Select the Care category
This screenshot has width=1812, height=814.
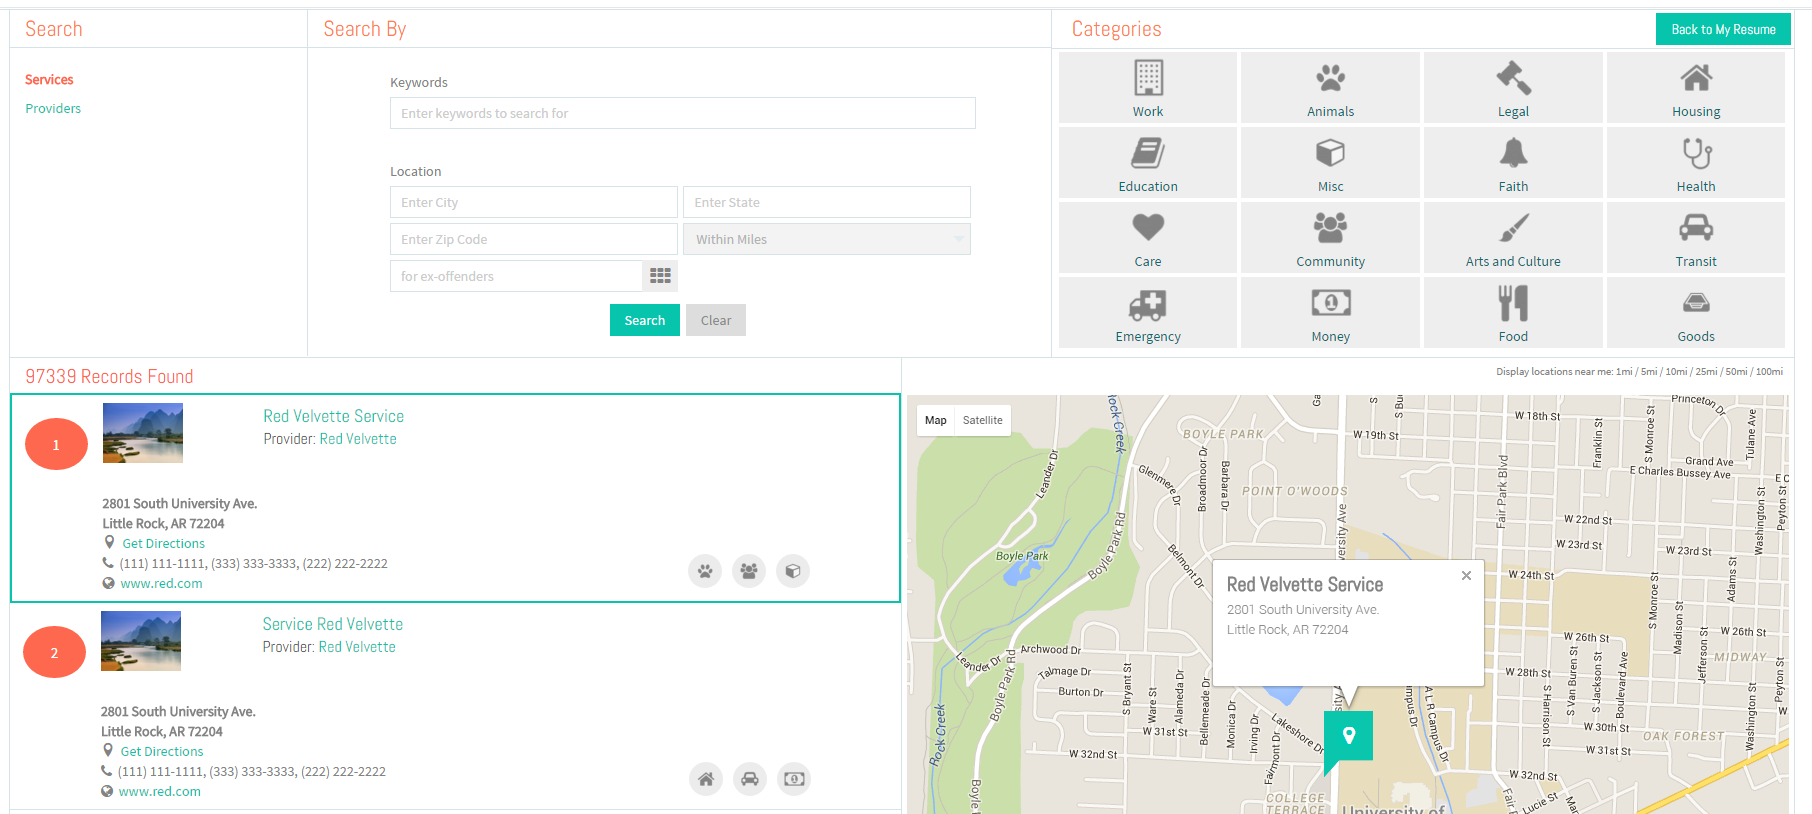pyautogui.click(x=1148, y=238)
